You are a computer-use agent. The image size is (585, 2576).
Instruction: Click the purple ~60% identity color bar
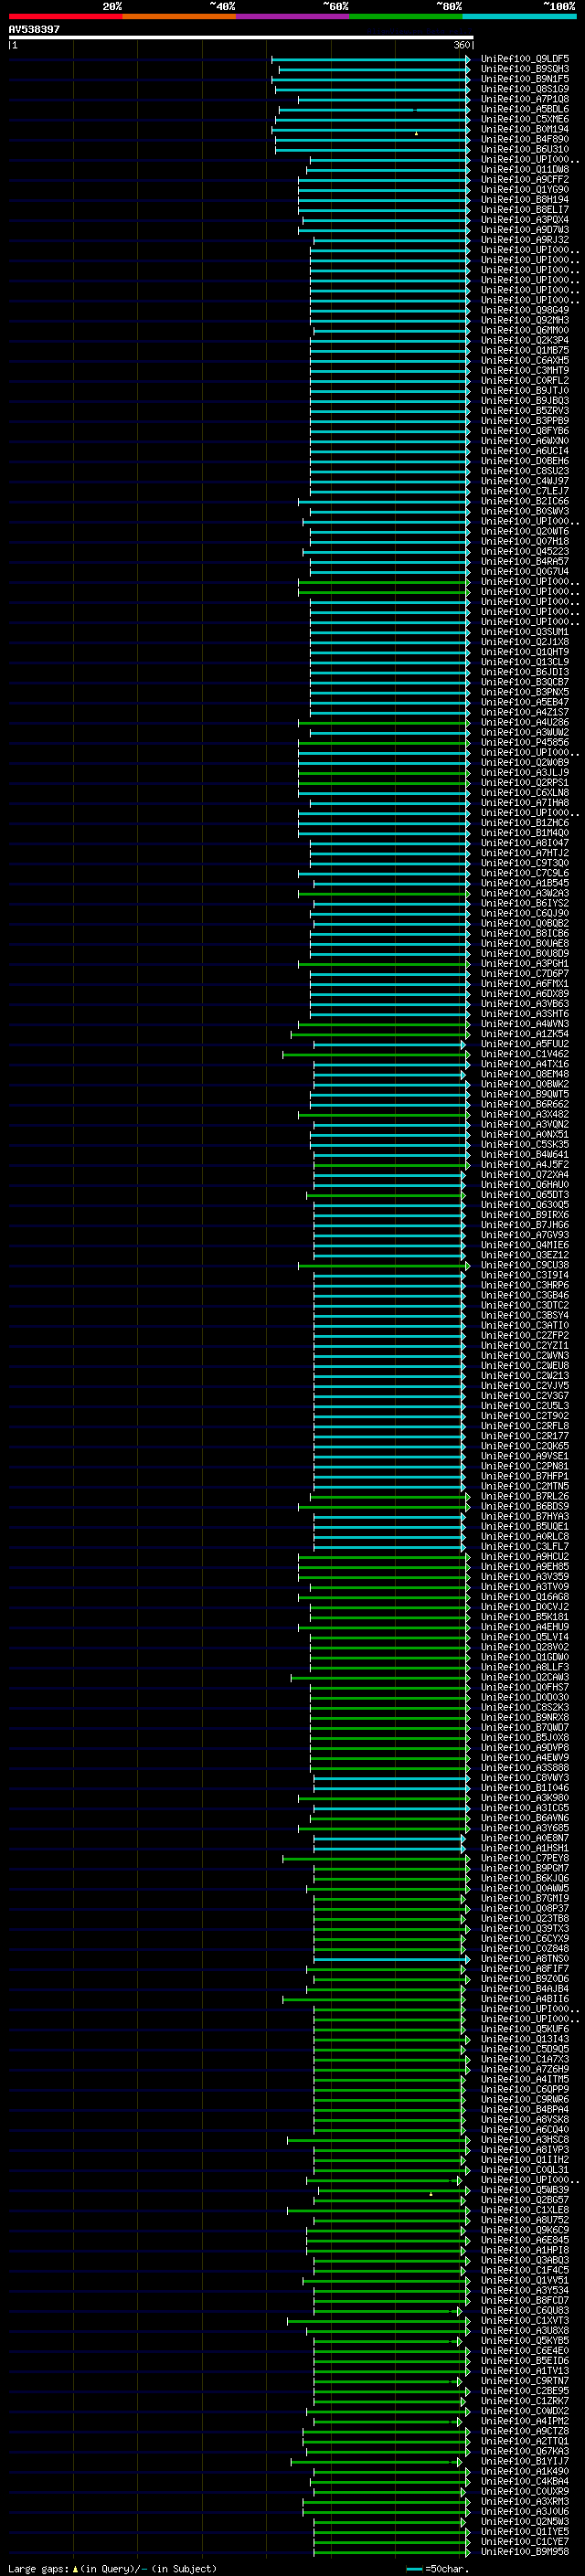[293, 16]
